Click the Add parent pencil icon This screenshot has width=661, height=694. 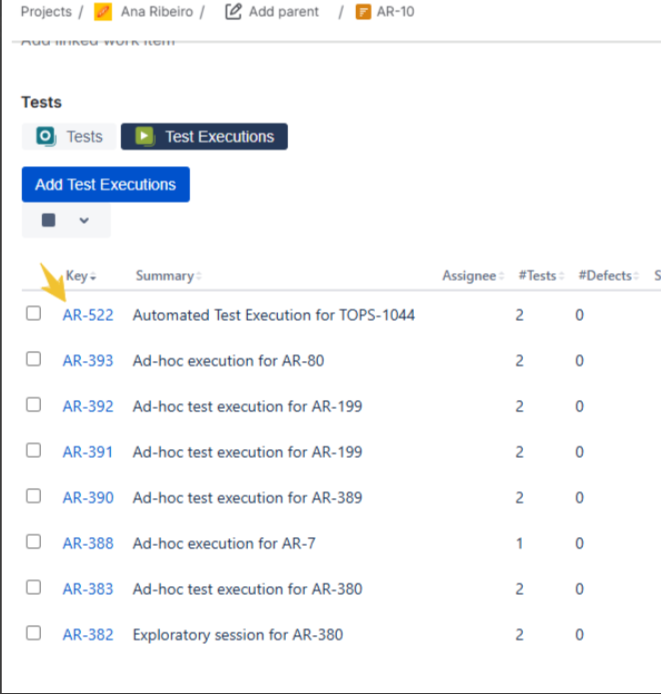point(234,12)
